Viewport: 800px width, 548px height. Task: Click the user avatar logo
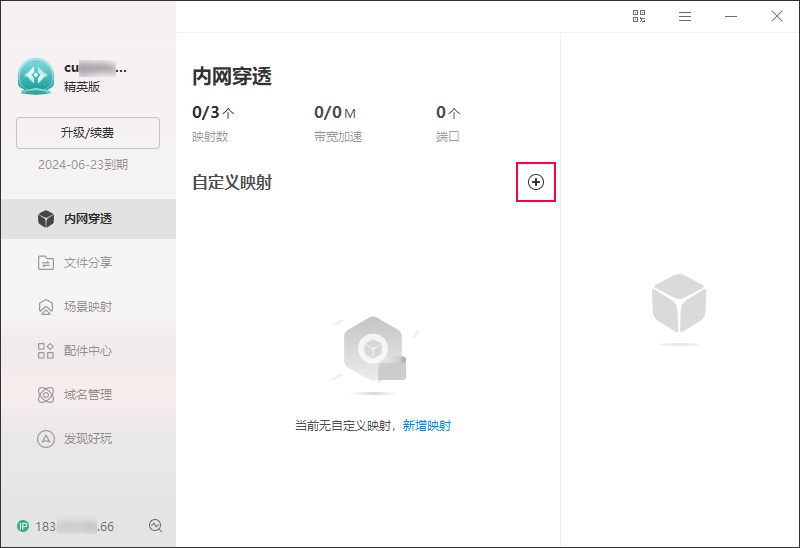tap(36, 77)
